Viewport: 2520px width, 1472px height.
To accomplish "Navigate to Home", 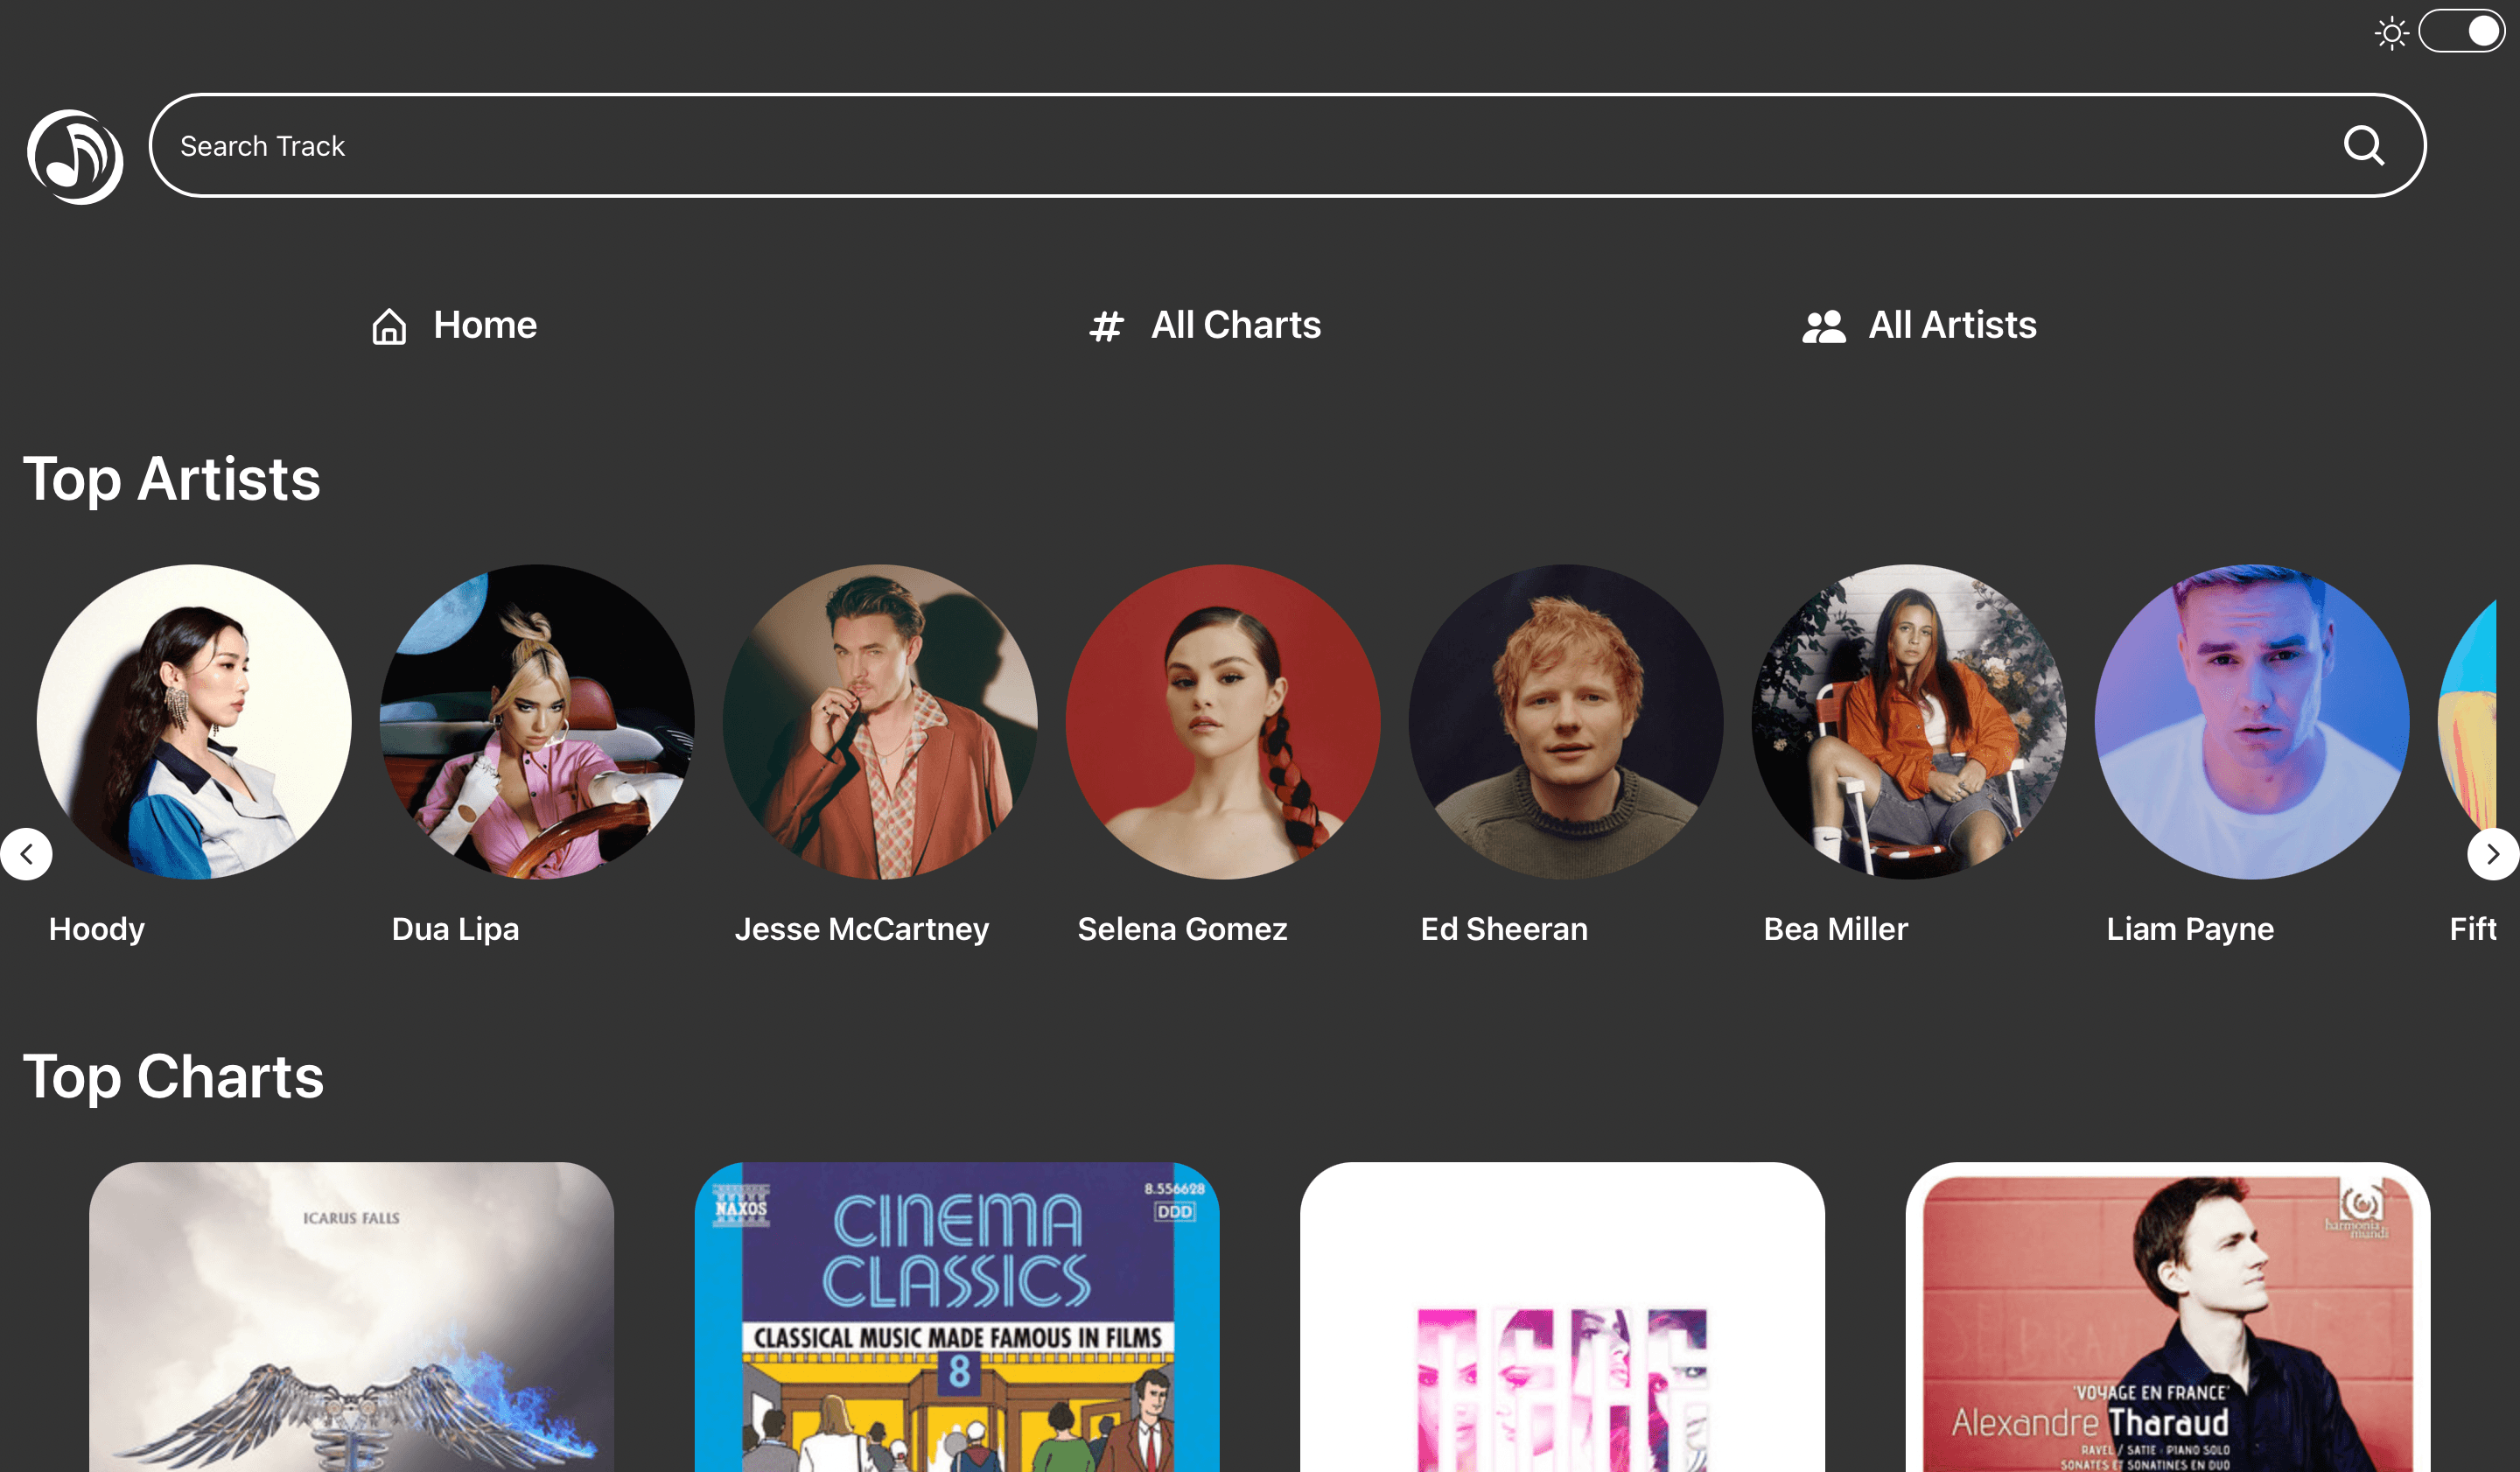I will (x=484, y=326).
